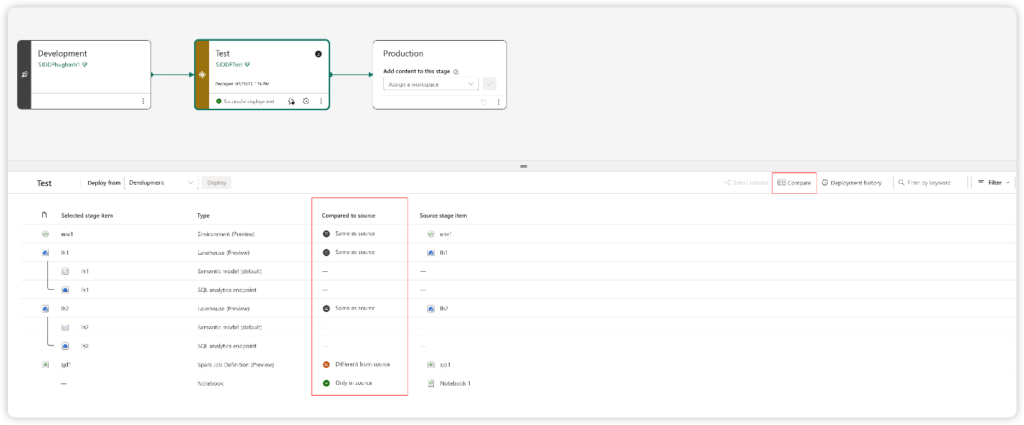This screenshot has height=425, width=1024.
Task: Open more options on Test stage card
Action: coord(321,101)
